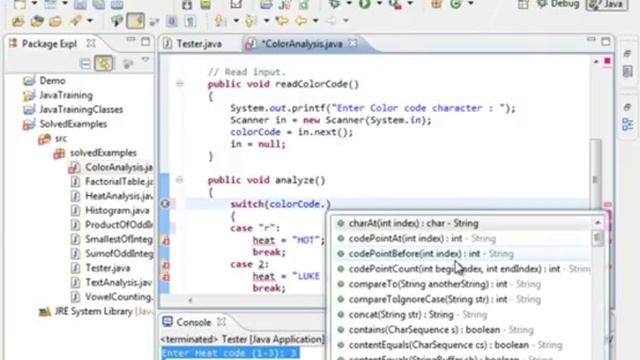Switch to the Debug perspective
Viewport: 640px width, 360px height.
[x=558, y=4]
